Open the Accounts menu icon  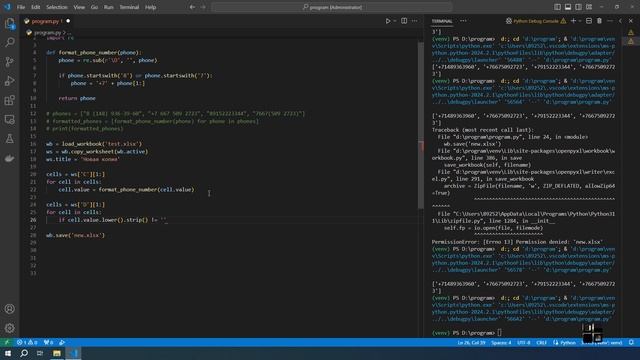(x=9, y=309)
